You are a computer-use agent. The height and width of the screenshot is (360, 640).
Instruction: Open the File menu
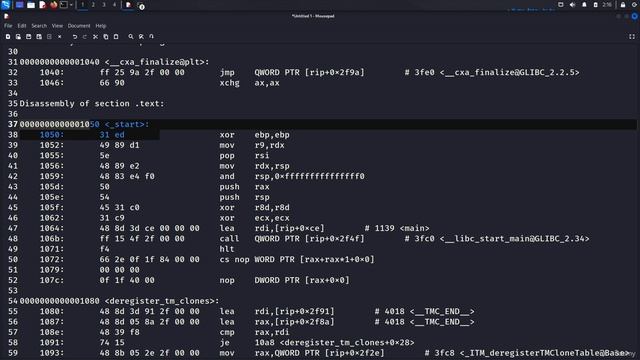(x=8, y=26)
